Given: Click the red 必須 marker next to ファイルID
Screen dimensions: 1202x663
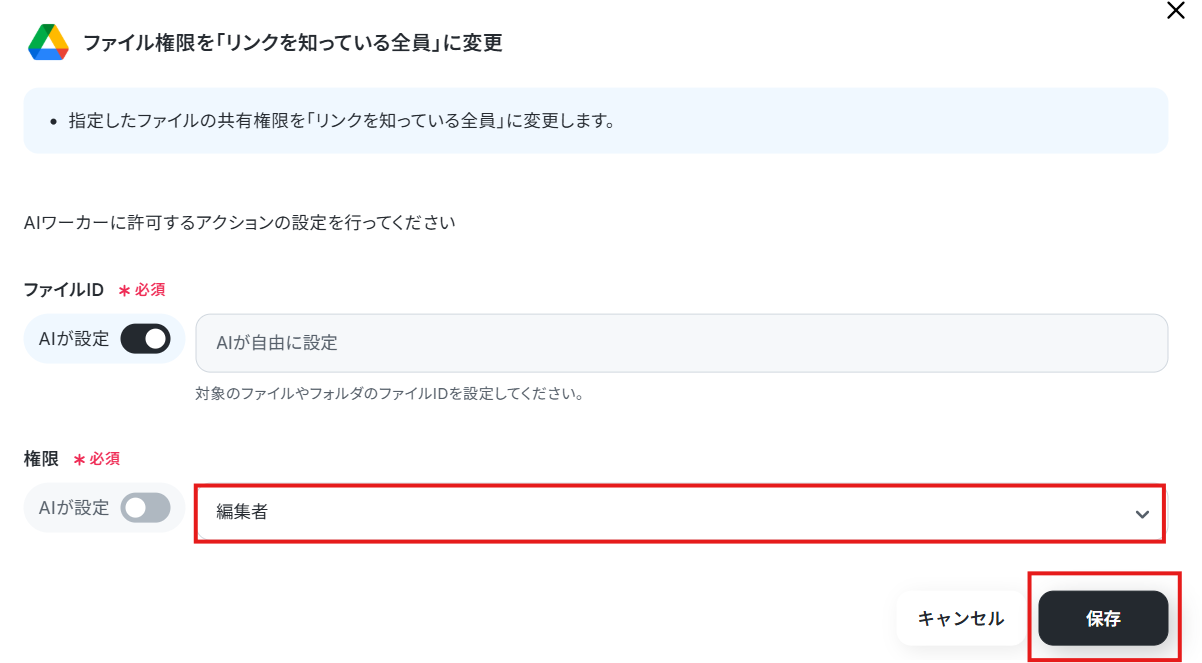Looking at the screenshot, I should (142, 289).
